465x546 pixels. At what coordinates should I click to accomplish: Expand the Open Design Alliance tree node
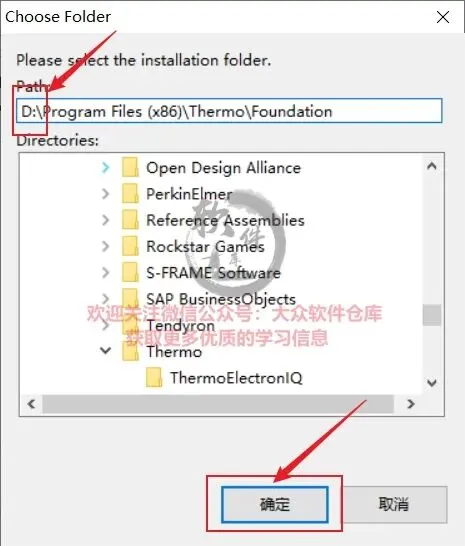tap(106, 167)
